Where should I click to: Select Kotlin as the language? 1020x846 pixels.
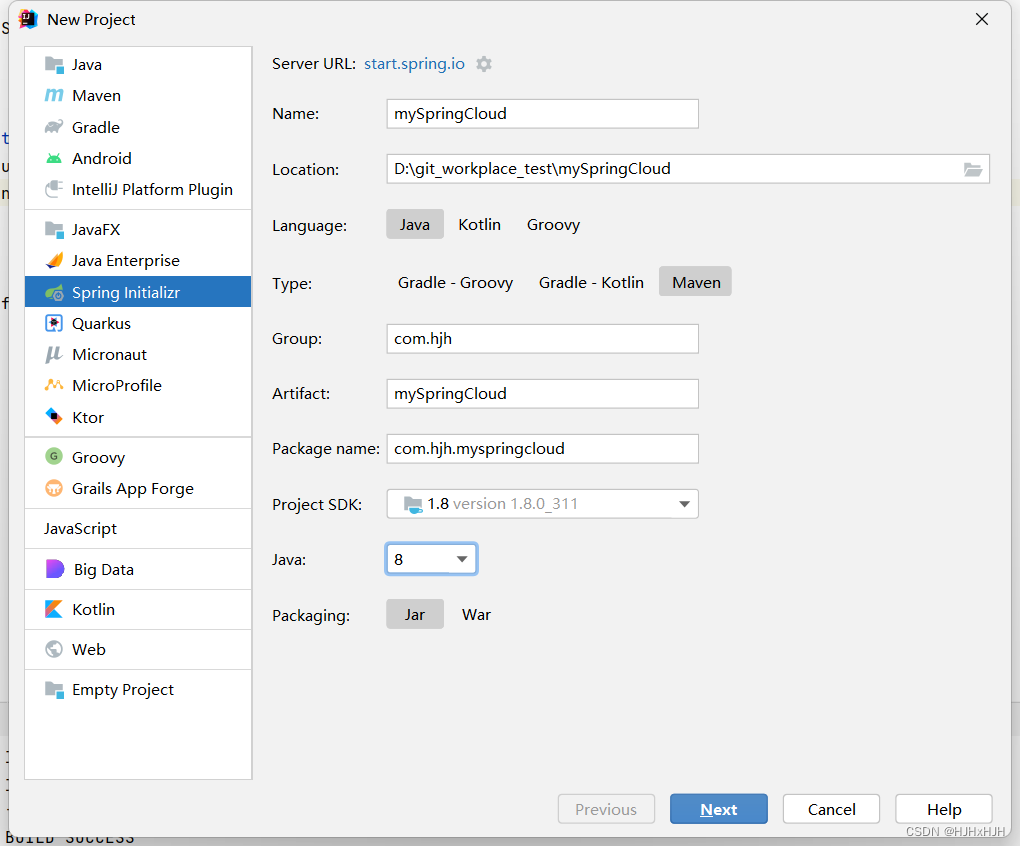(x=479, y=224)
